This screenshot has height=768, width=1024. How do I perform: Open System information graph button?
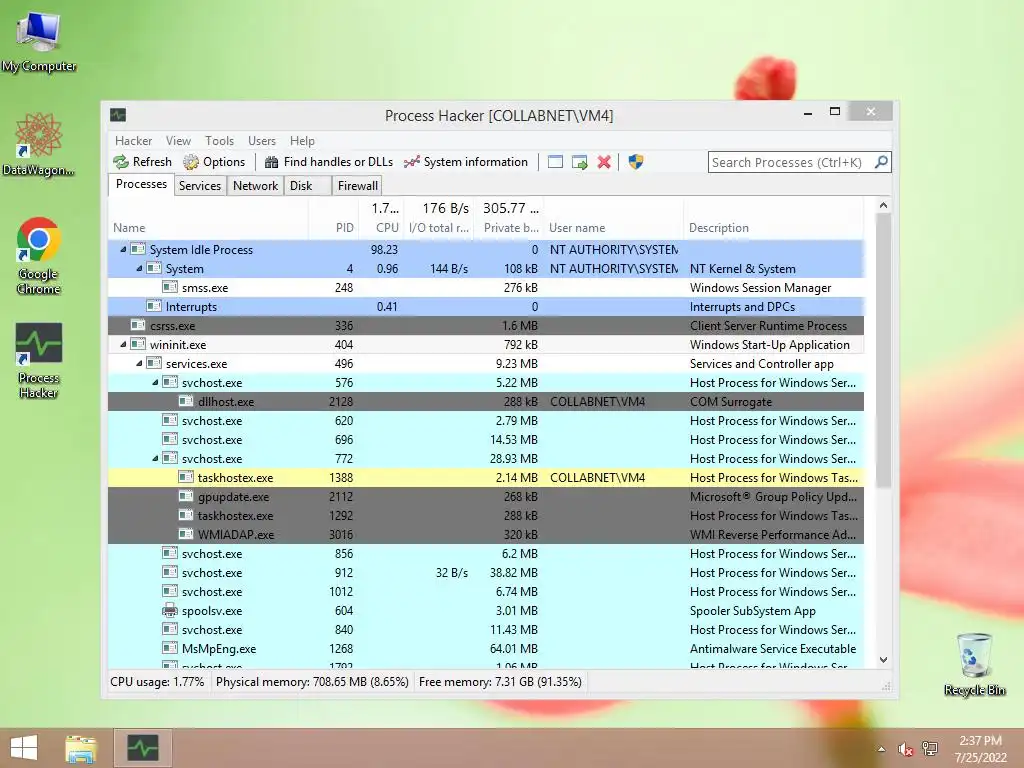[466, 162]
